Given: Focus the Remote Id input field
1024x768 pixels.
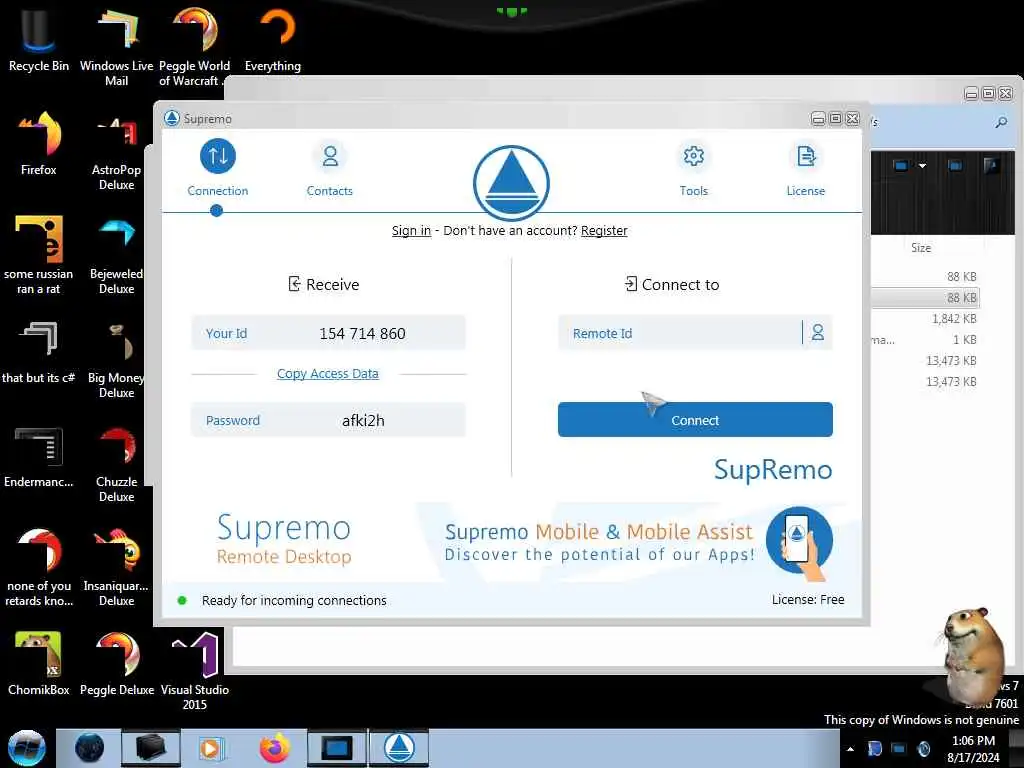Looking at the screenshot, I should pos(679,333).
